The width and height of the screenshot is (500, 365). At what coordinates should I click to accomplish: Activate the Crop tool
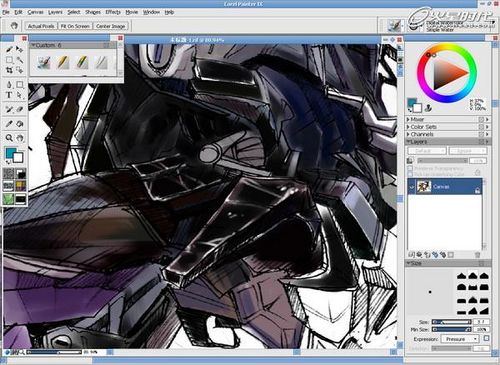(x=9, y=70)
